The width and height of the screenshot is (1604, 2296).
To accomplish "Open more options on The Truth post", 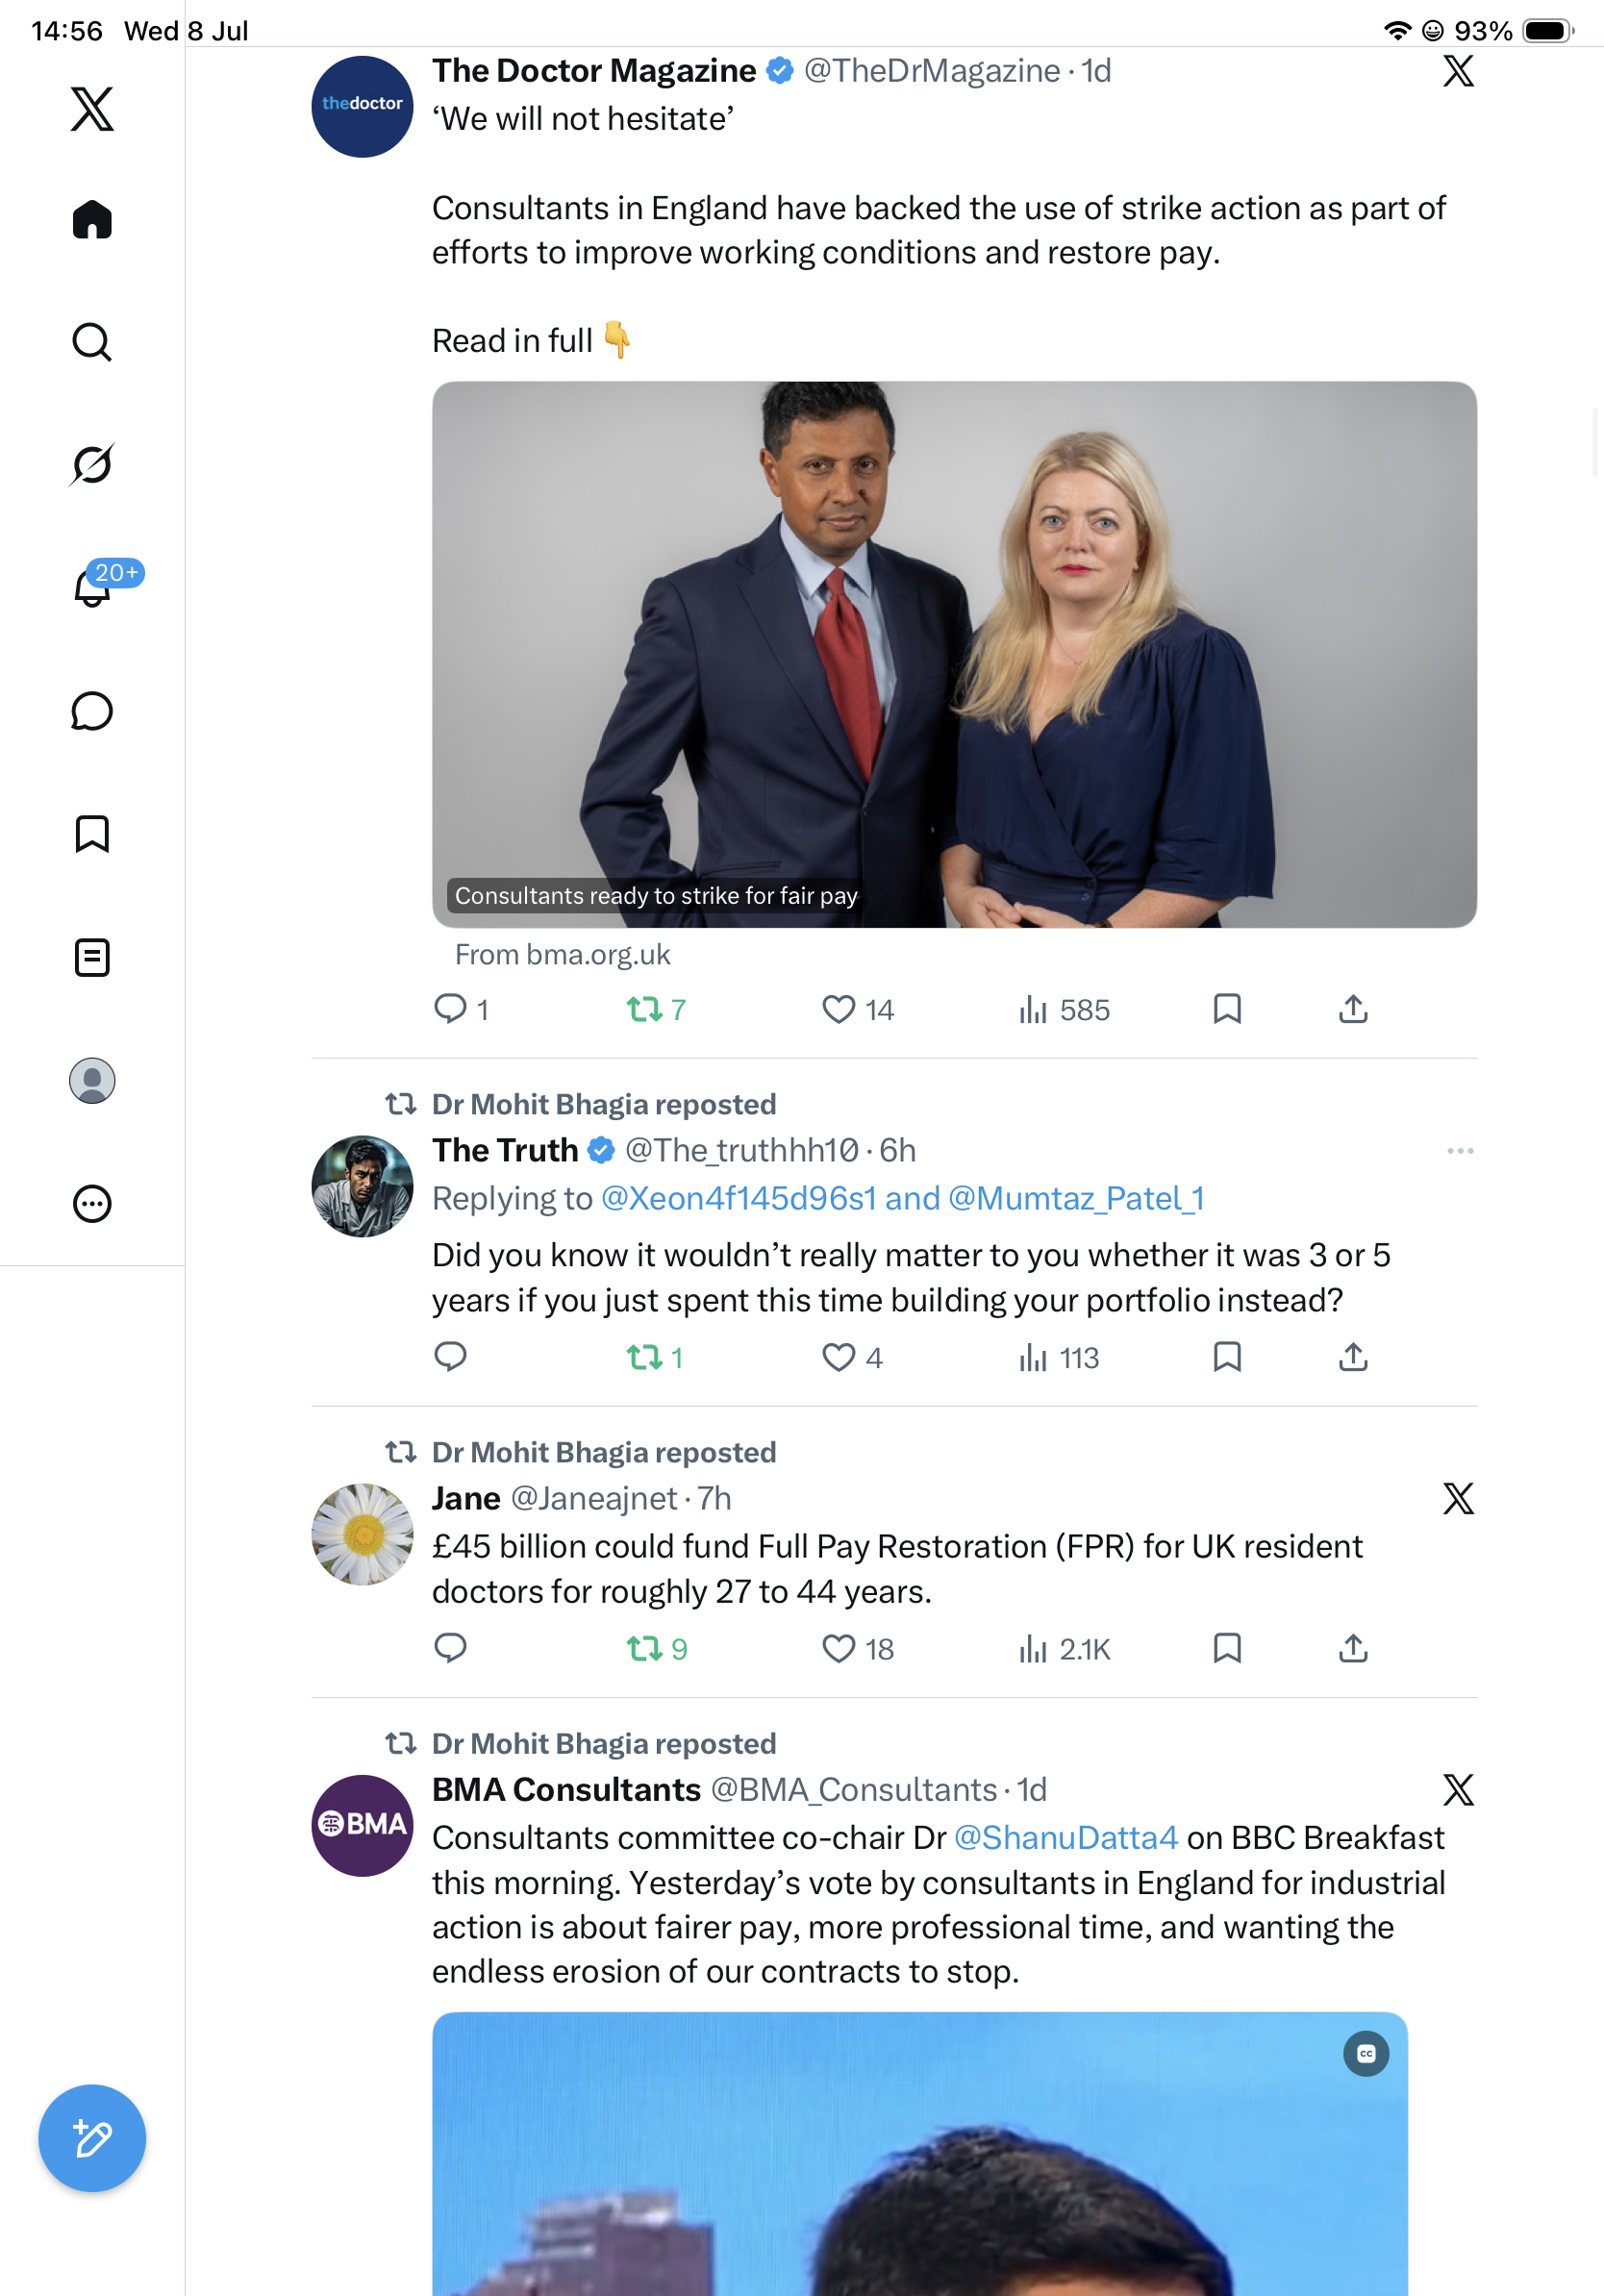I will (x=1460, y=1151).
